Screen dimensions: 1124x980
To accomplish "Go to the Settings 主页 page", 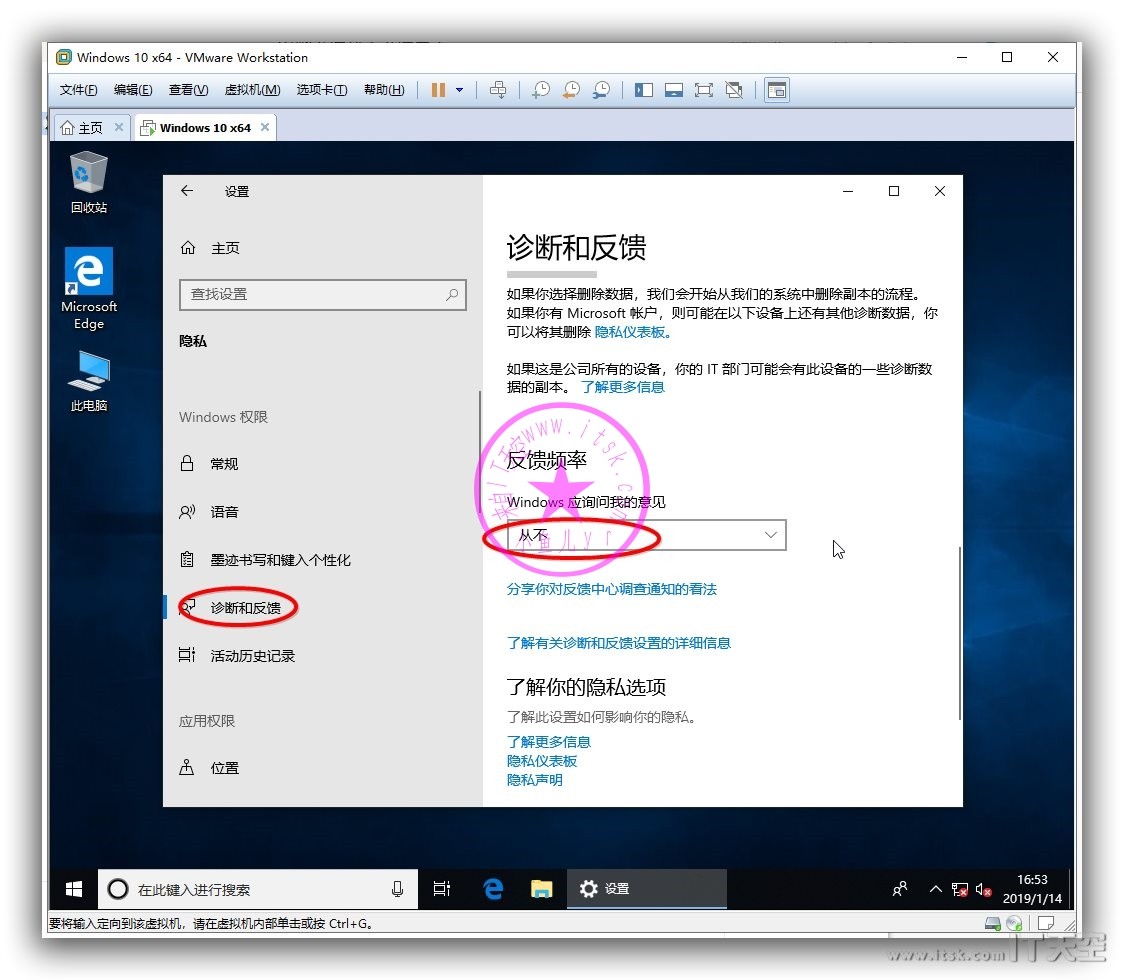I will click(x=210, y=248).
